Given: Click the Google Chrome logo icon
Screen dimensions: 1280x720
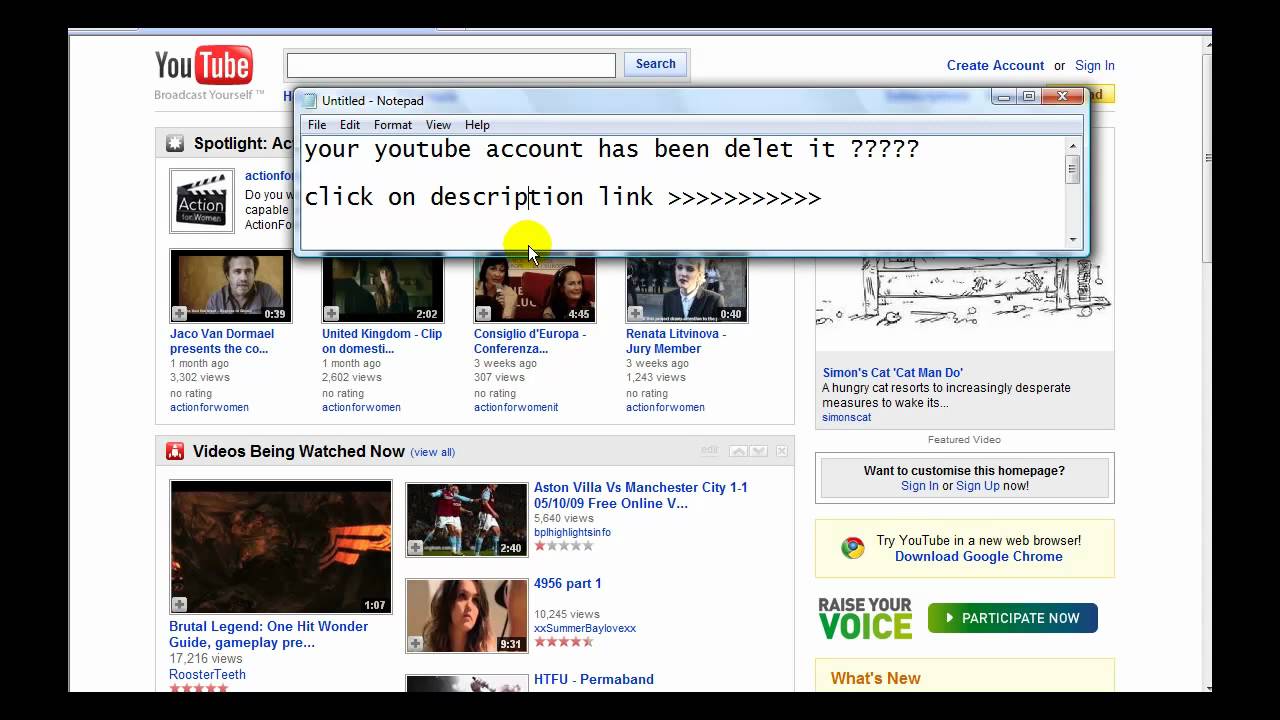Looking at the screenshot, I should coord(852,548).
